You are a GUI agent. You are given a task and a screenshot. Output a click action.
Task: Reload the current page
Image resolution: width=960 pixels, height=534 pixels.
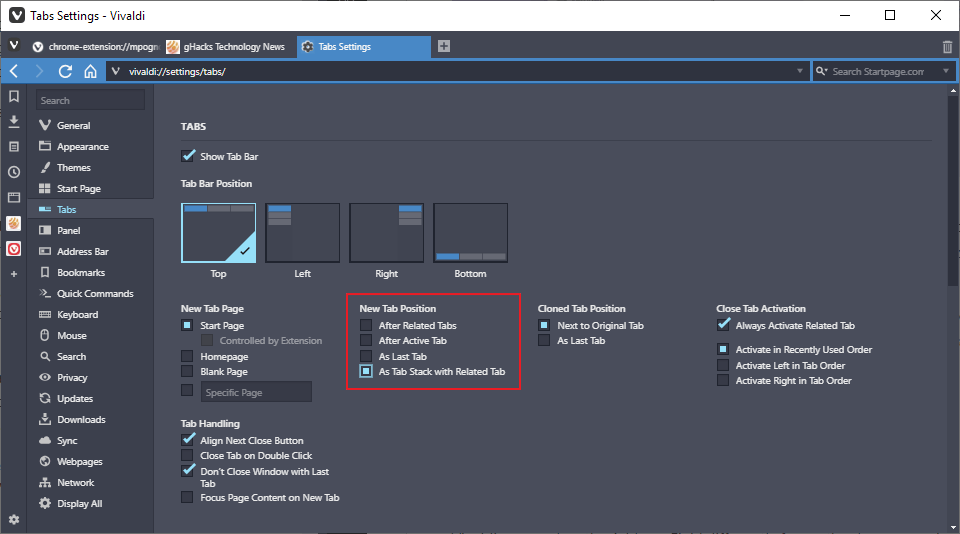point(65,72)
